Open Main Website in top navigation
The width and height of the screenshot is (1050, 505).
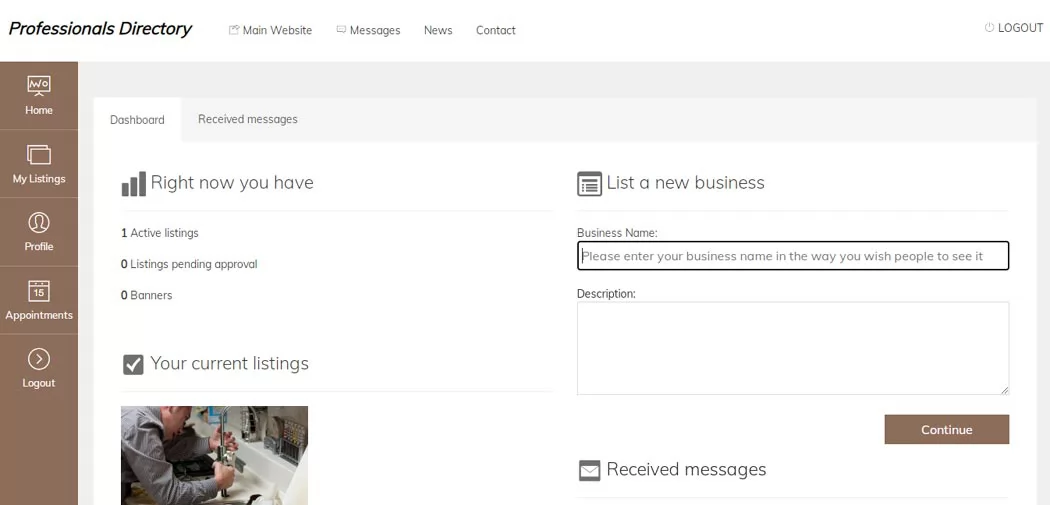pyautogui.click(x=277, y=30)
